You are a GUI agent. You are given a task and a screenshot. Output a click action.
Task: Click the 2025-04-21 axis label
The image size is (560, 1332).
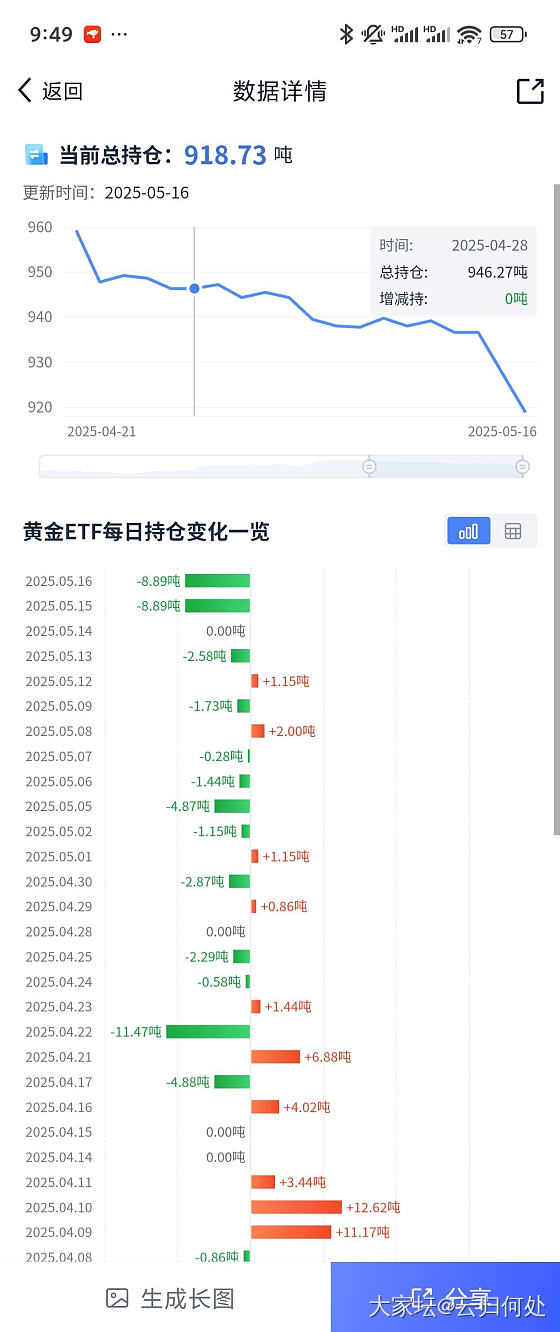click(101, 431)
